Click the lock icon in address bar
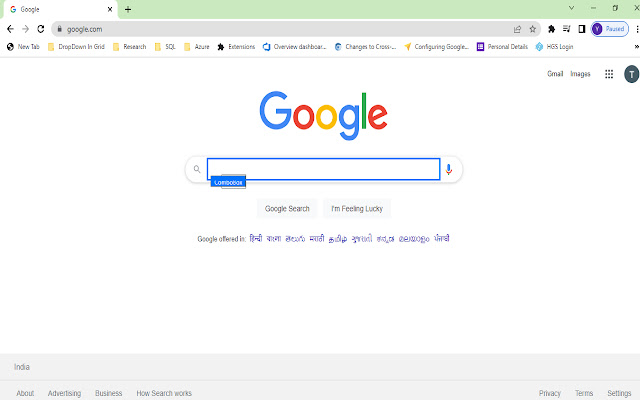Image resolution: width=640 pixels, height=400 pixels. point(60,29)
